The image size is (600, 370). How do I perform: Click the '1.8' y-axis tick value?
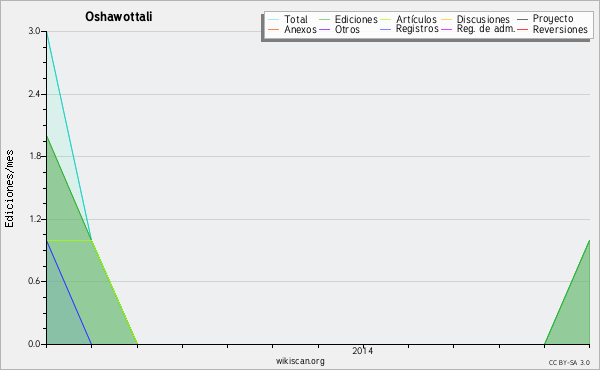(x=34, y=156)
